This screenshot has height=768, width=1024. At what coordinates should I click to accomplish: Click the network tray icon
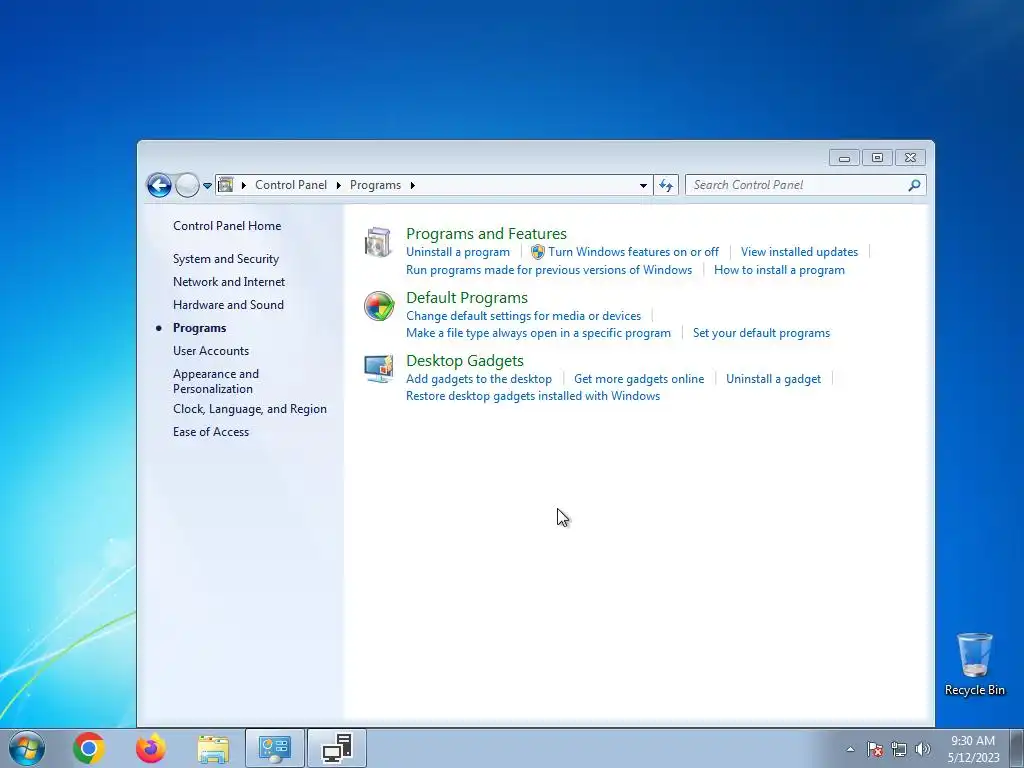(x=899, y=749)
